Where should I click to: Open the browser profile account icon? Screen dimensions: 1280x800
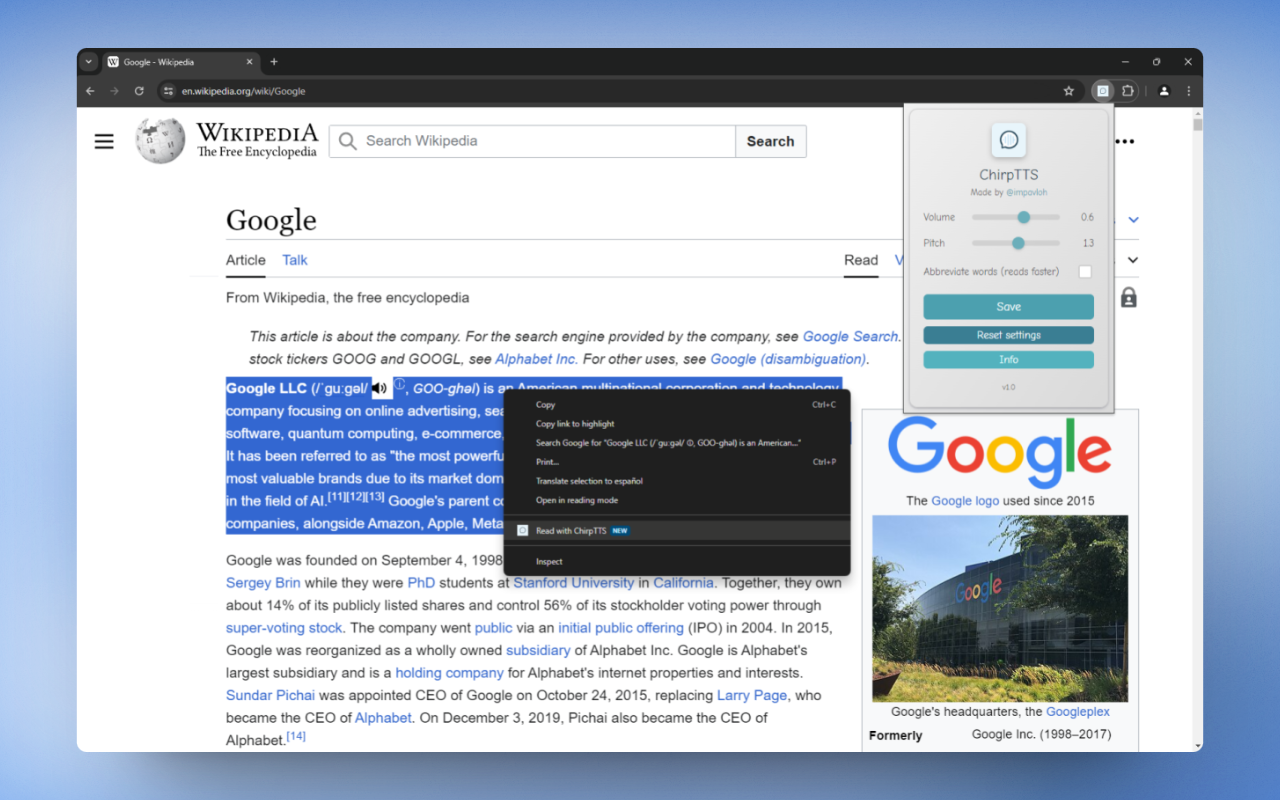(1163, 91)
